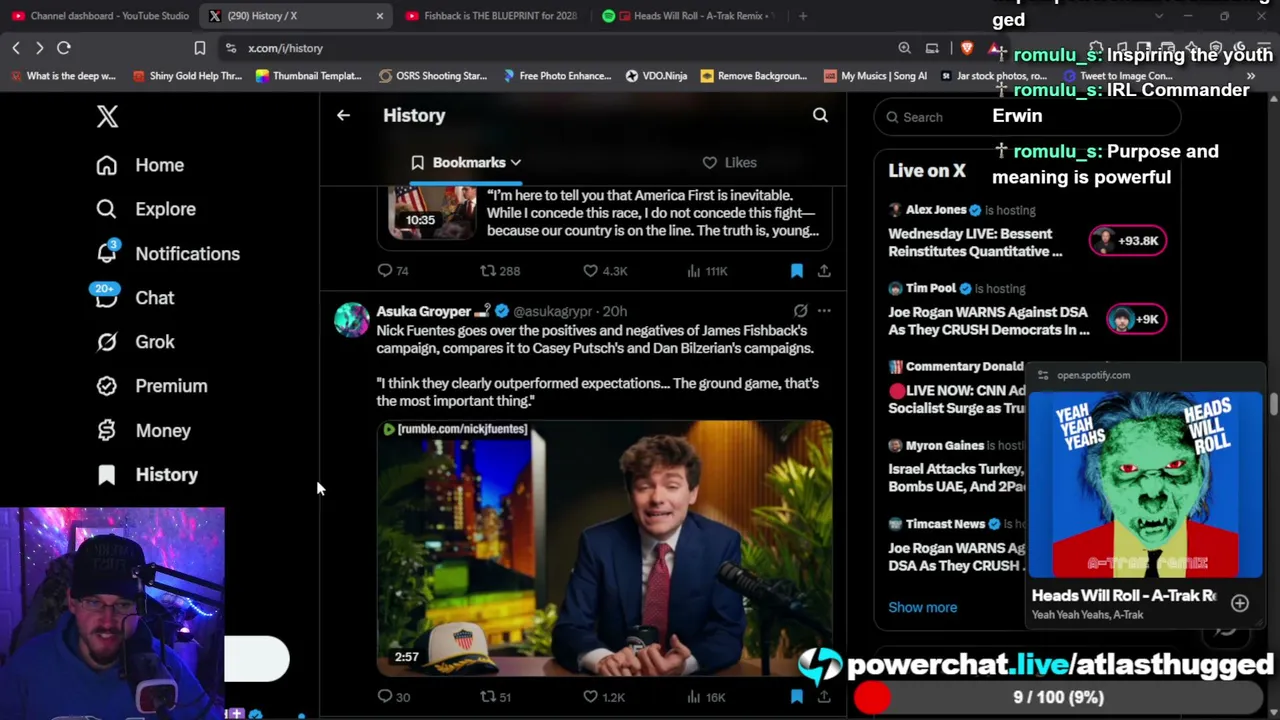Add Heads Will Roll to library

point(1240,603)
